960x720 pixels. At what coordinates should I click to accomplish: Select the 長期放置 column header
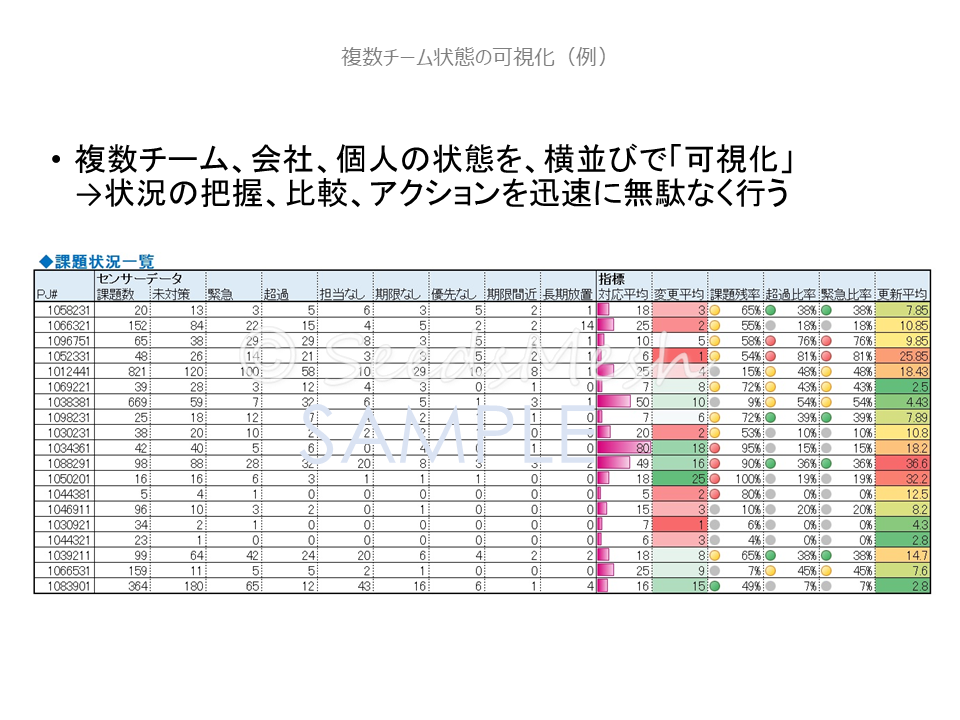[x=567, y=295]
